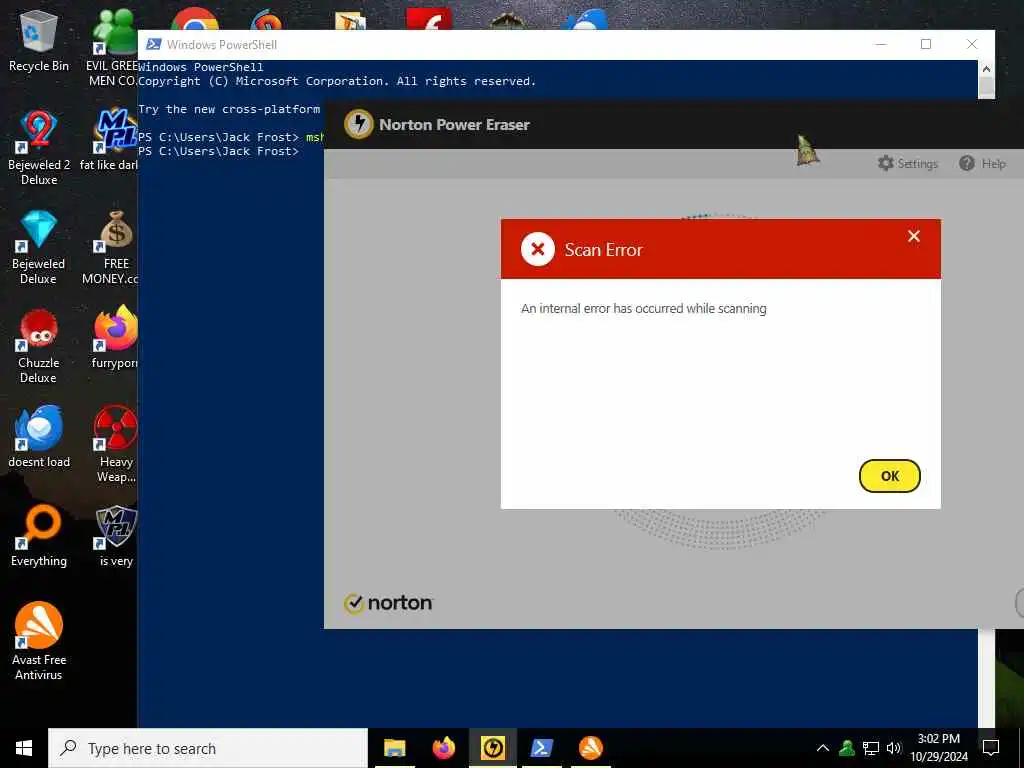This screenshot has width=1024, height=768.
Task: Open Norton Power Eraser Settings
Action: click(908, 163)
